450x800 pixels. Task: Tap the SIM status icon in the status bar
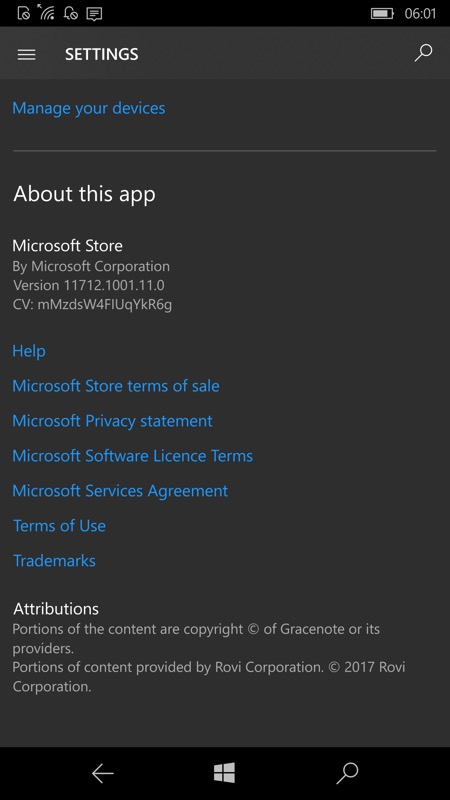tap(23, 13)
